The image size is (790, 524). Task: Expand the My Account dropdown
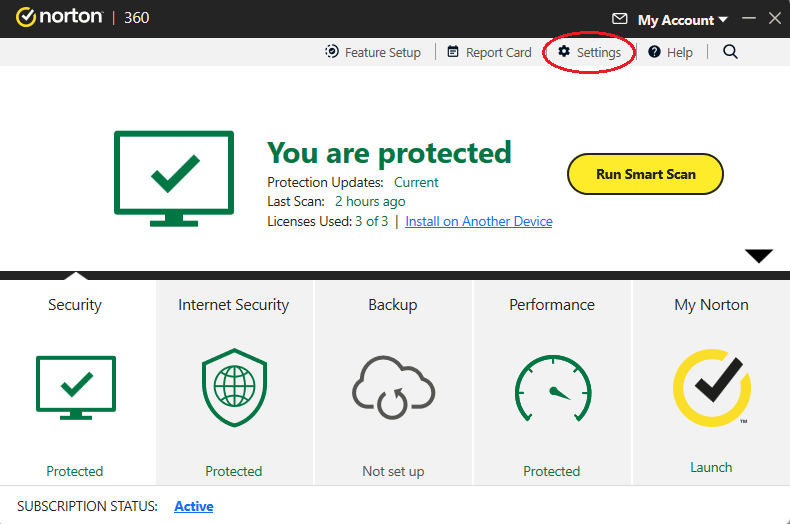pyautogui.click(x=683, y=20)
